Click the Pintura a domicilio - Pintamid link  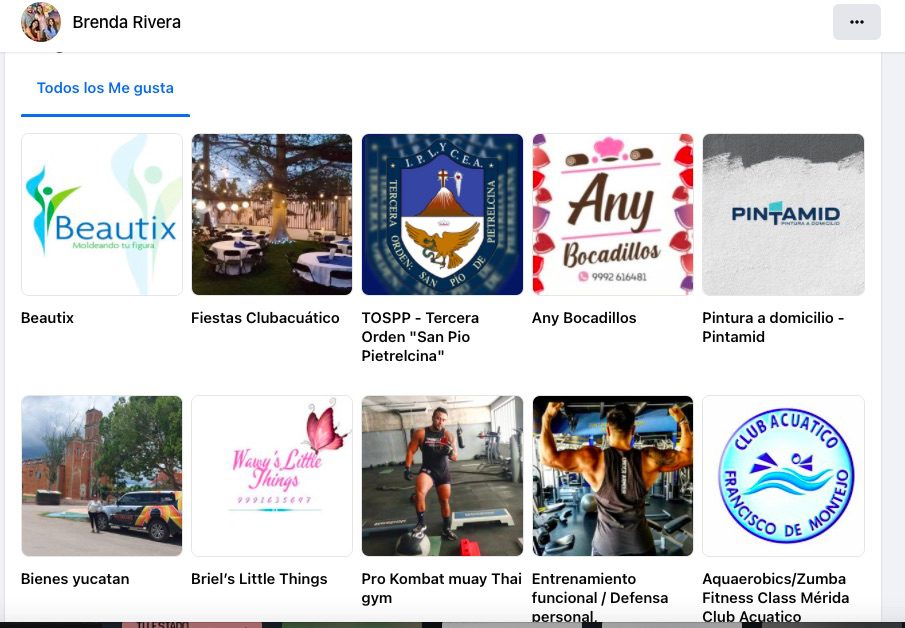click(773, 327)
